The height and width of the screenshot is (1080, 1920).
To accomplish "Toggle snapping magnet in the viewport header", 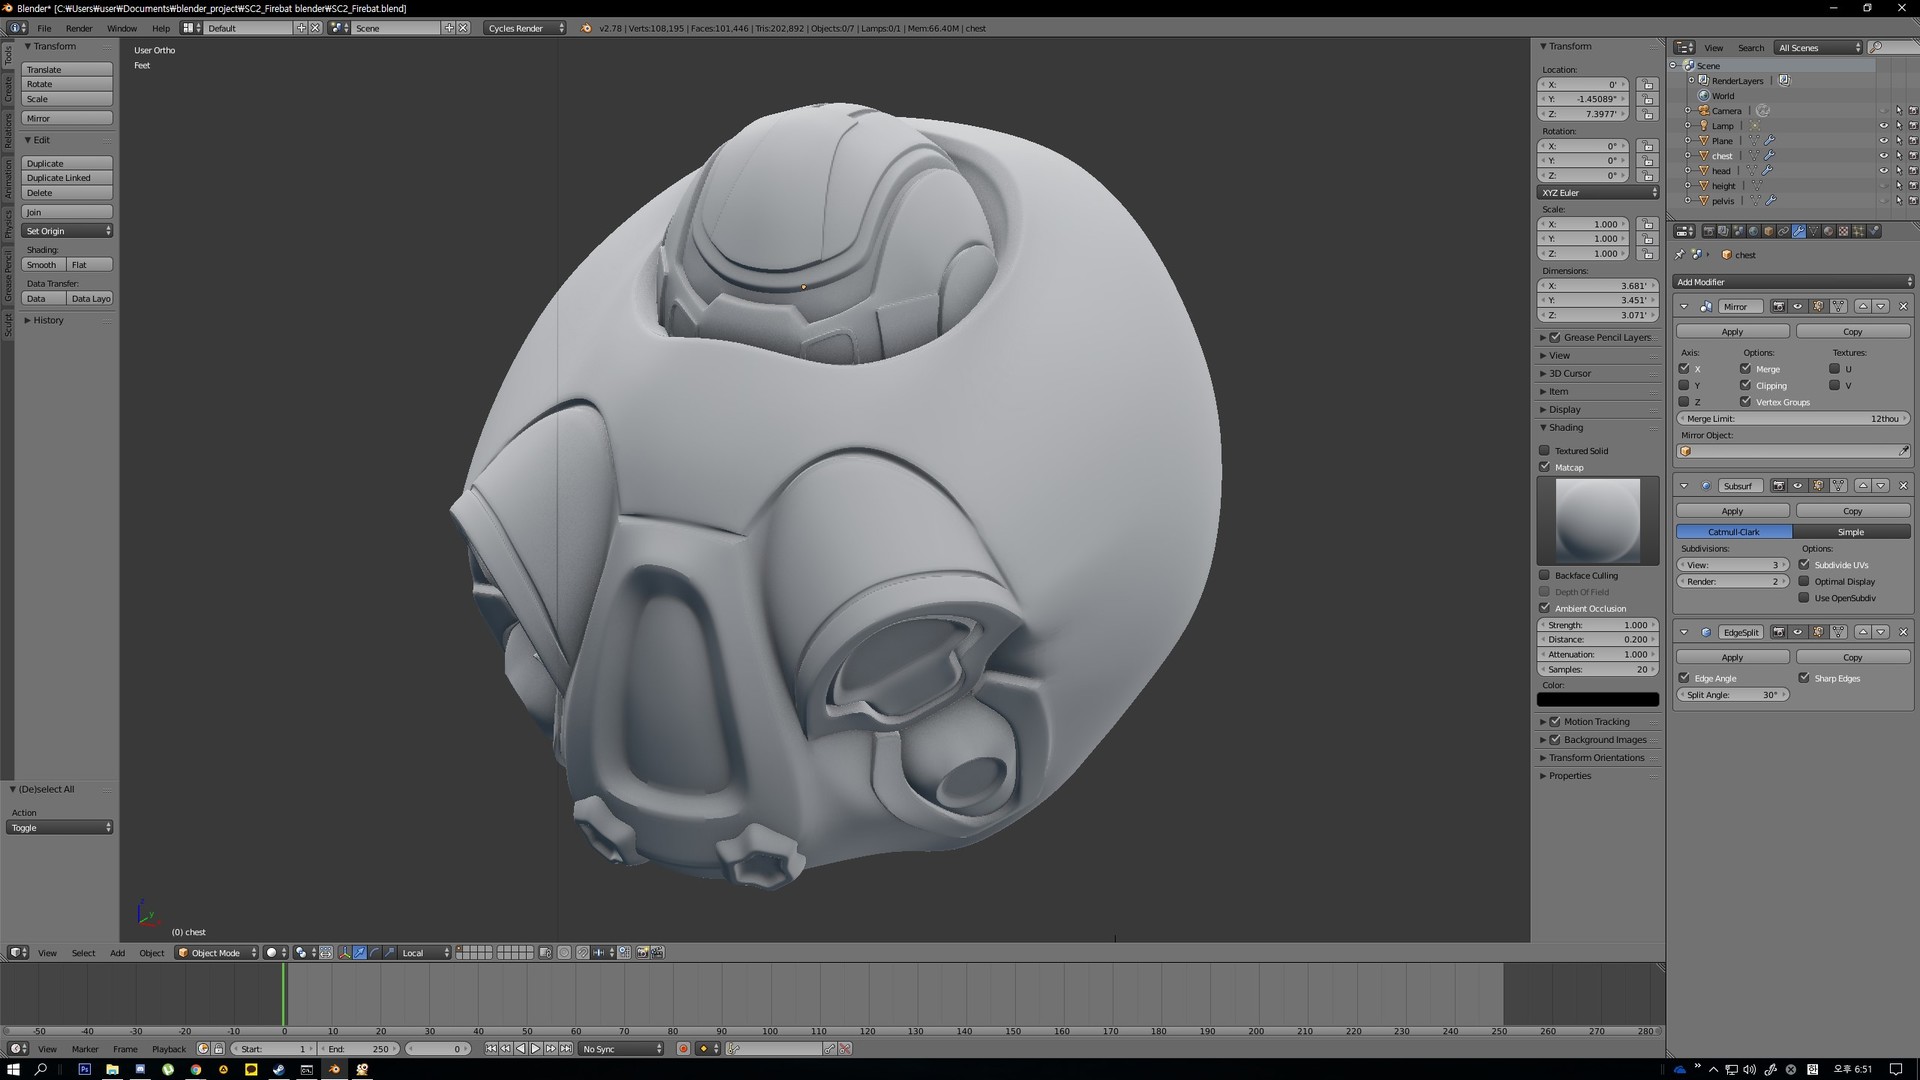I will tap(582, 952).
